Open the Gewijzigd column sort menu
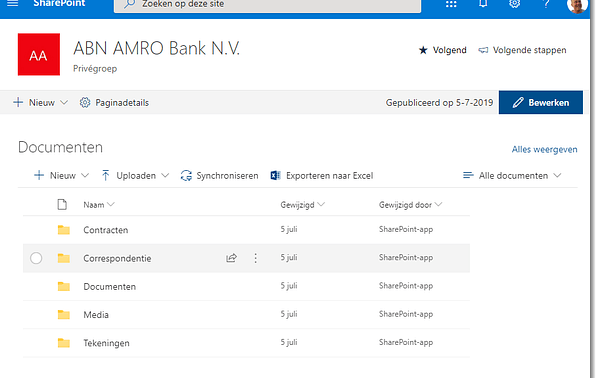600x378 pixels. coord(321,204)
